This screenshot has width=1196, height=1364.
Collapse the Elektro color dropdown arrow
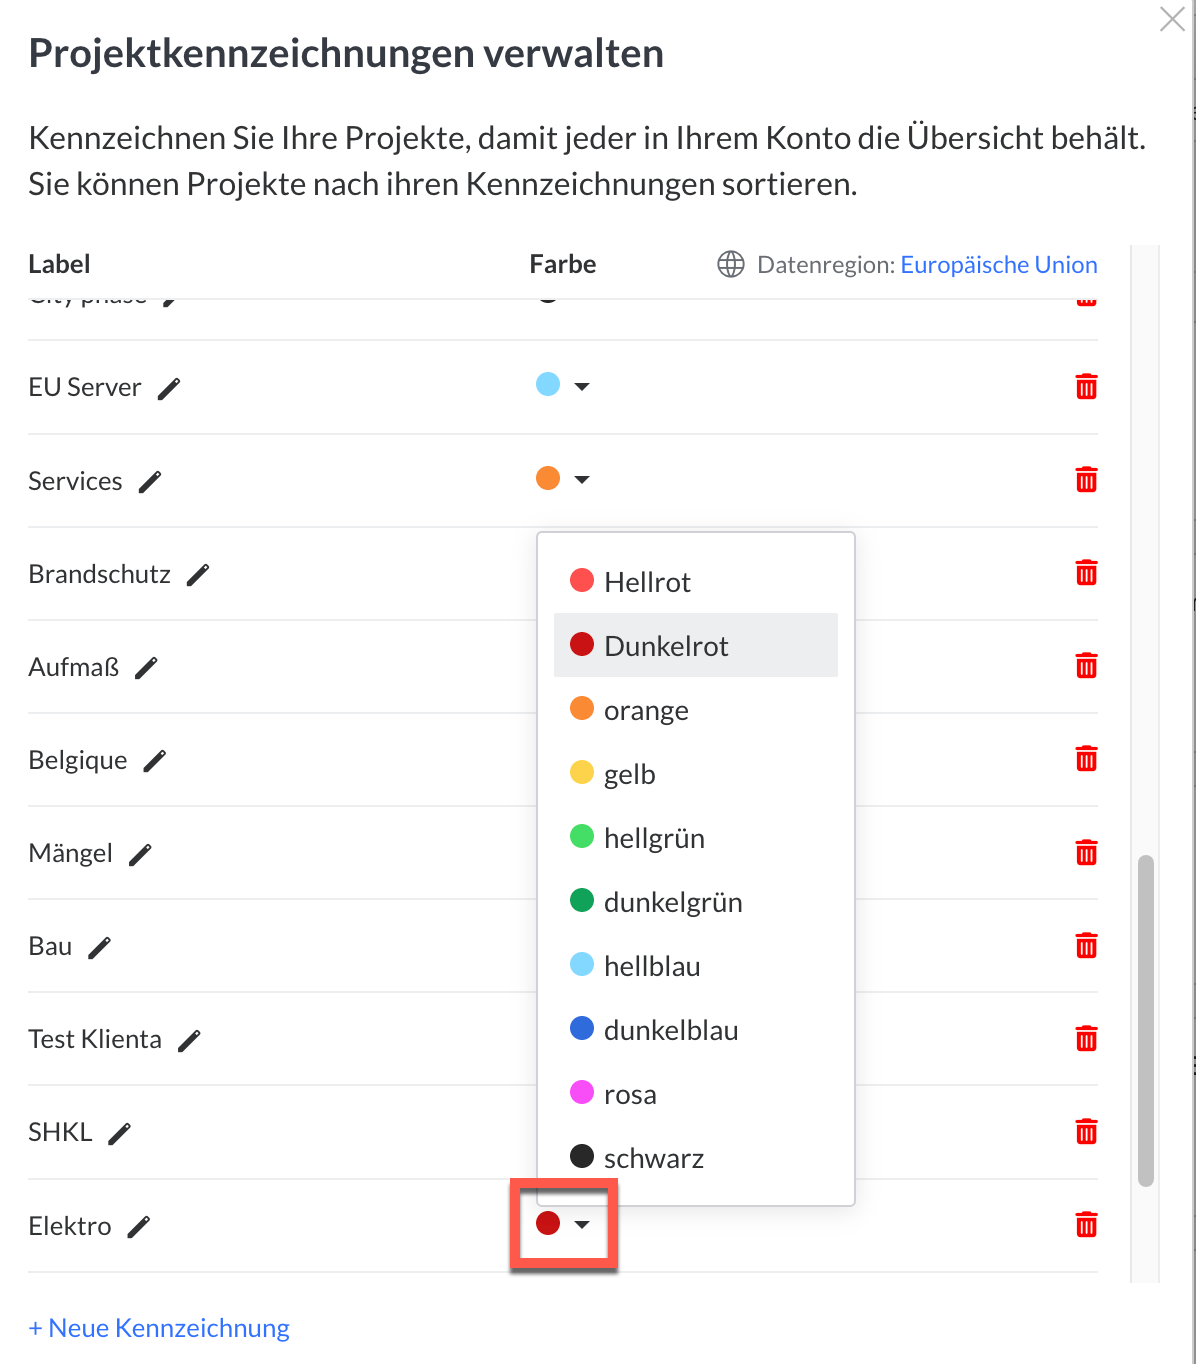point(582,1224)
